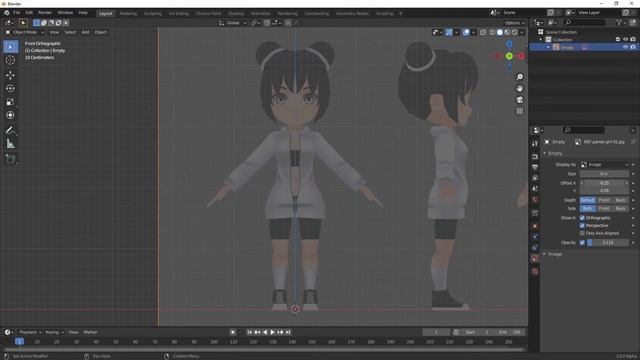Image resolution: width=640 pixels, height=360 pixels.
Task: Open the Physics properties tab icon
Action: (535, 237)
